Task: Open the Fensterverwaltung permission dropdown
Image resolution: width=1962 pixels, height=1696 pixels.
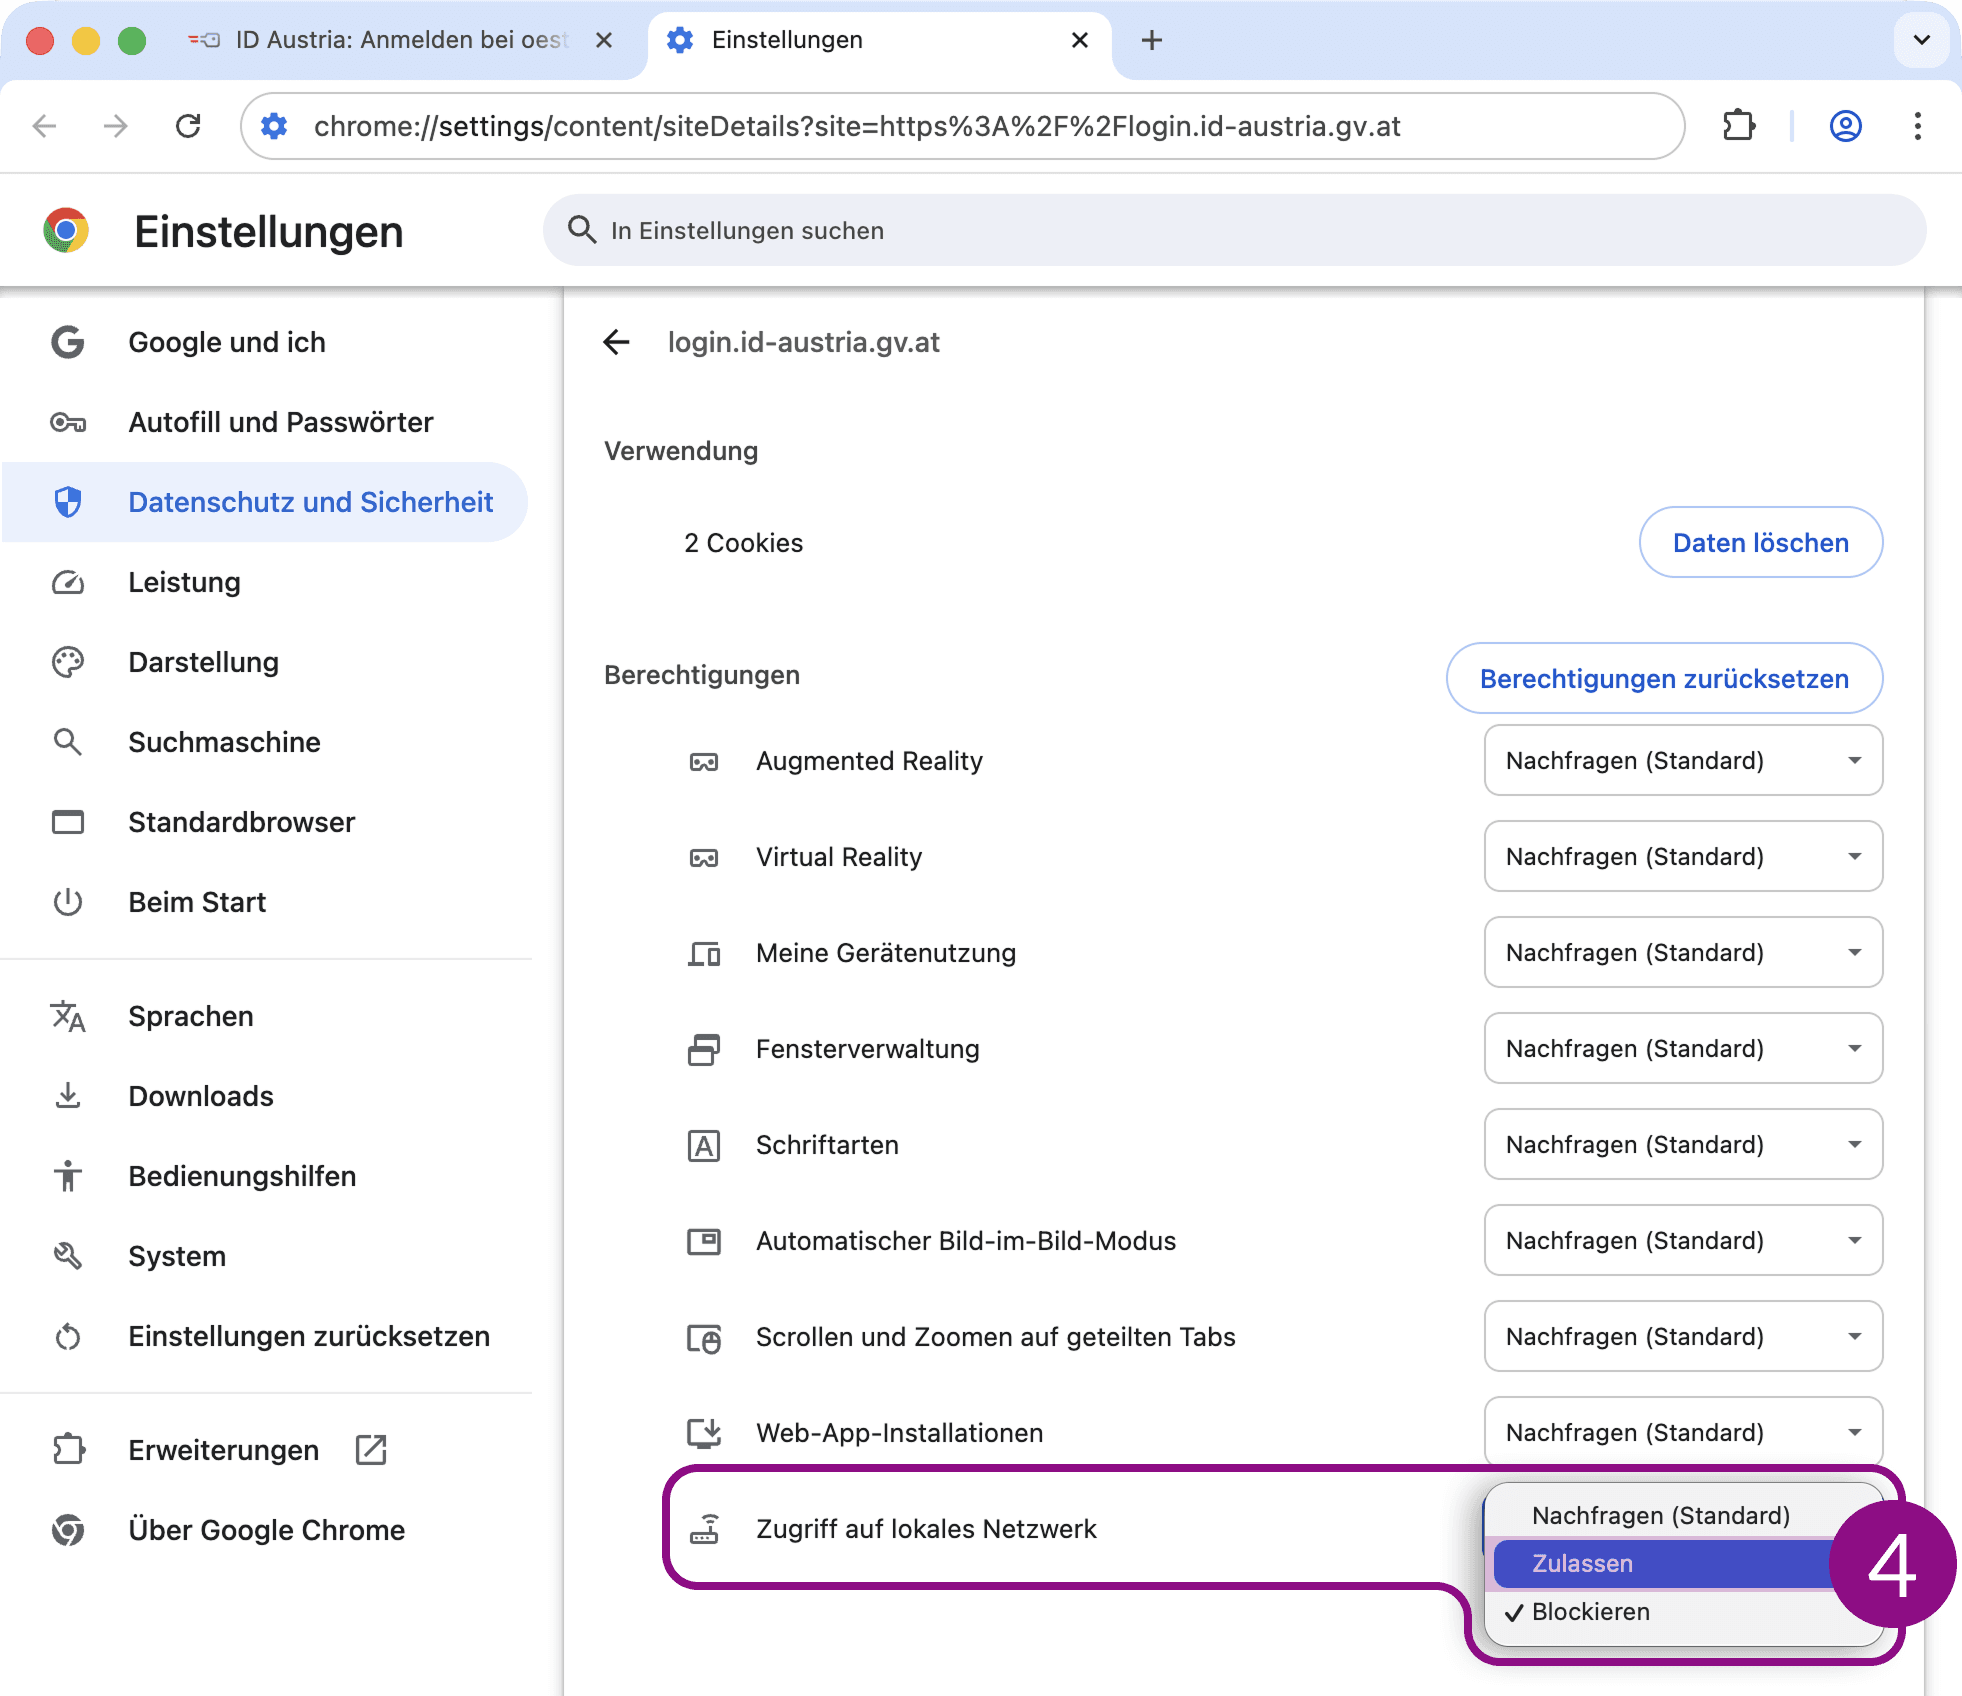Action: pos(1683,1048)
